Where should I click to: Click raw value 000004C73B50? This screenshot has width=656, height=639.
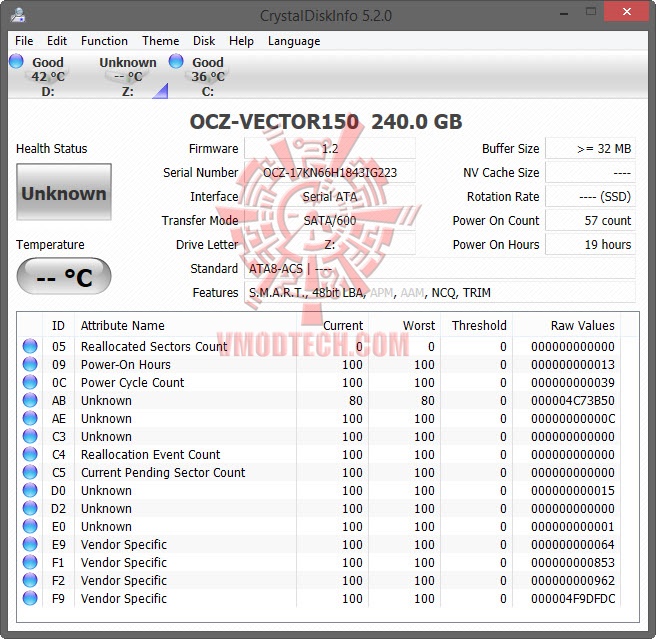(572, 400)
